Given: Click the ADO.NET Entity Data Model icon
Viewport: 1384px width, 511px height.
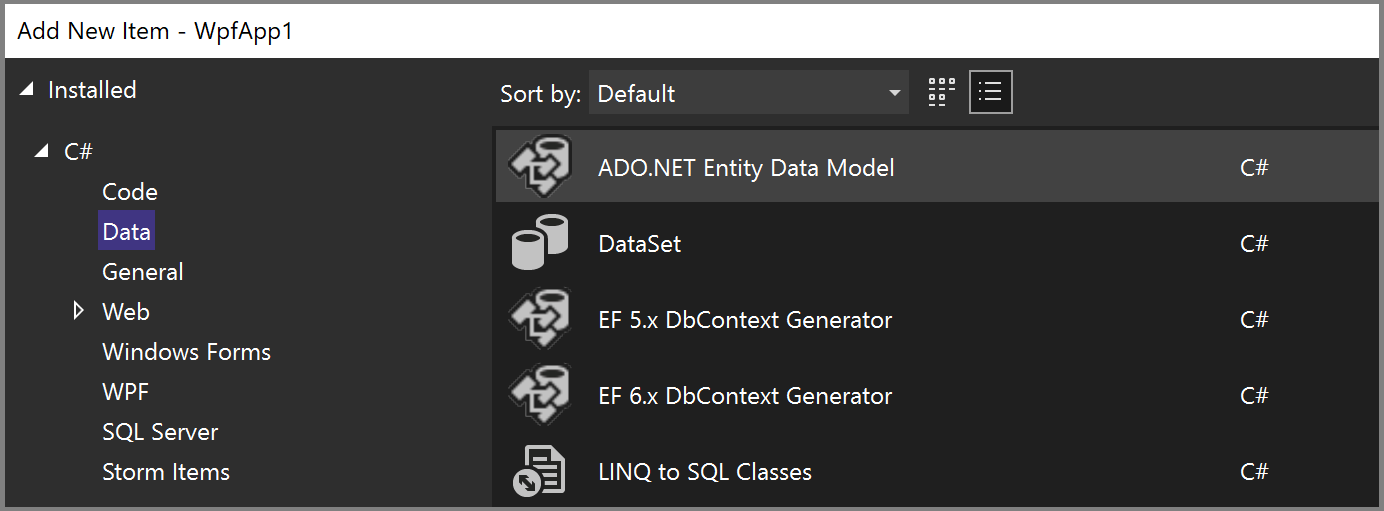Looking at the screenshot, I should click(540, 167).
